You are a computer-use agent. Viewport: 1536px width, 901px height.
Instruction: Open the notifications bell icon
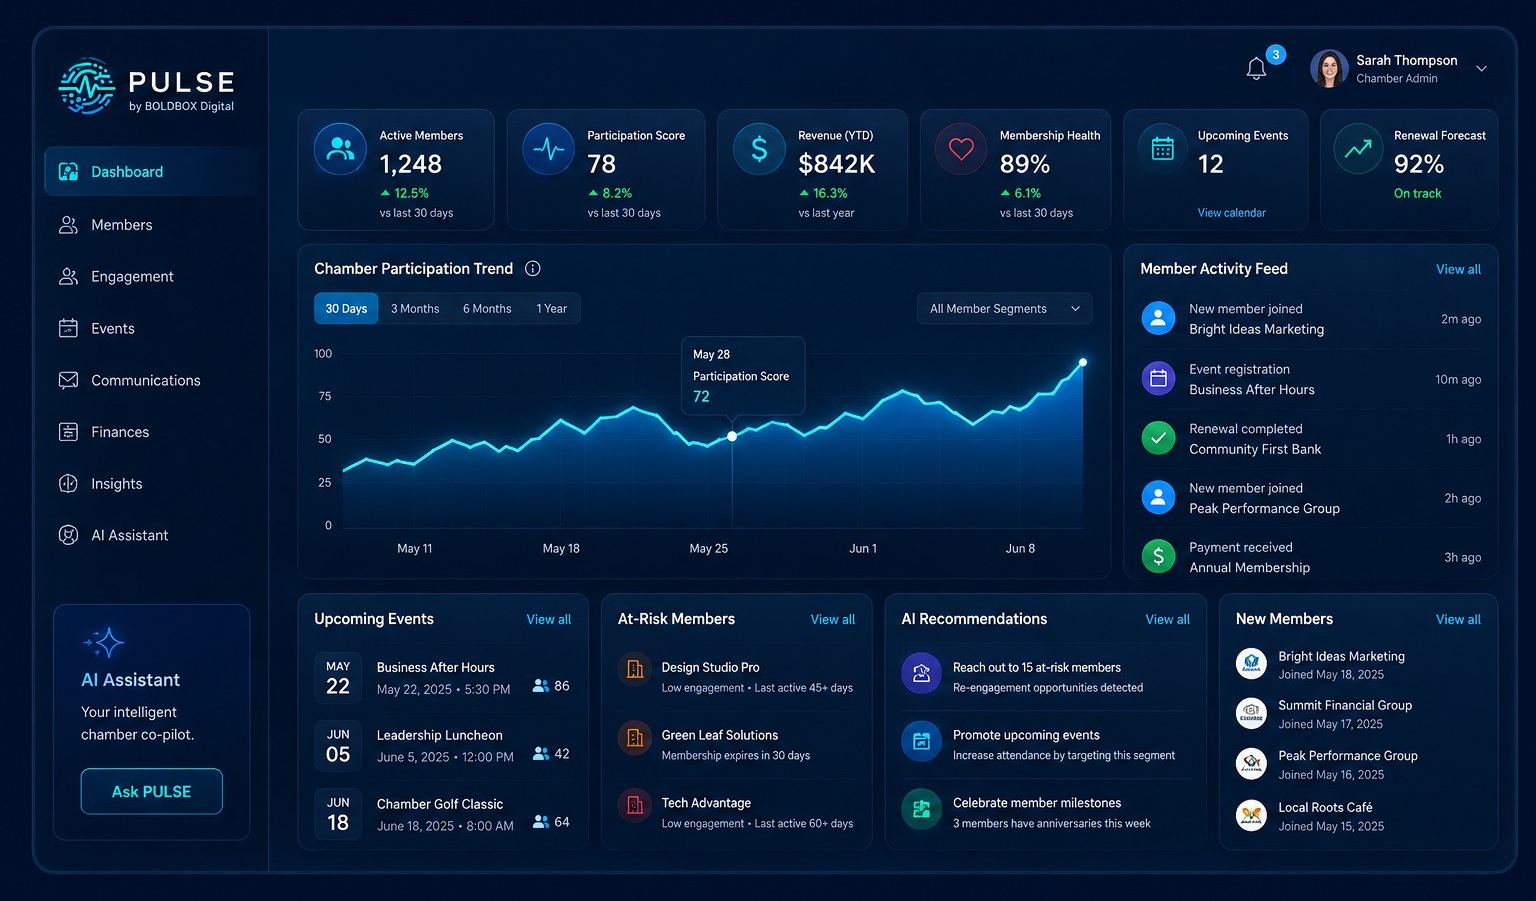(x=1257, y=68)
